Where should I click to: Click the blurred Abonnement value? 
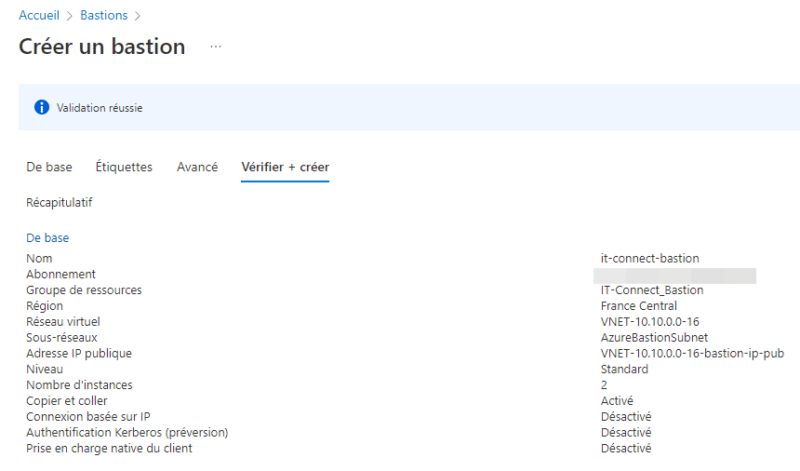674,276
